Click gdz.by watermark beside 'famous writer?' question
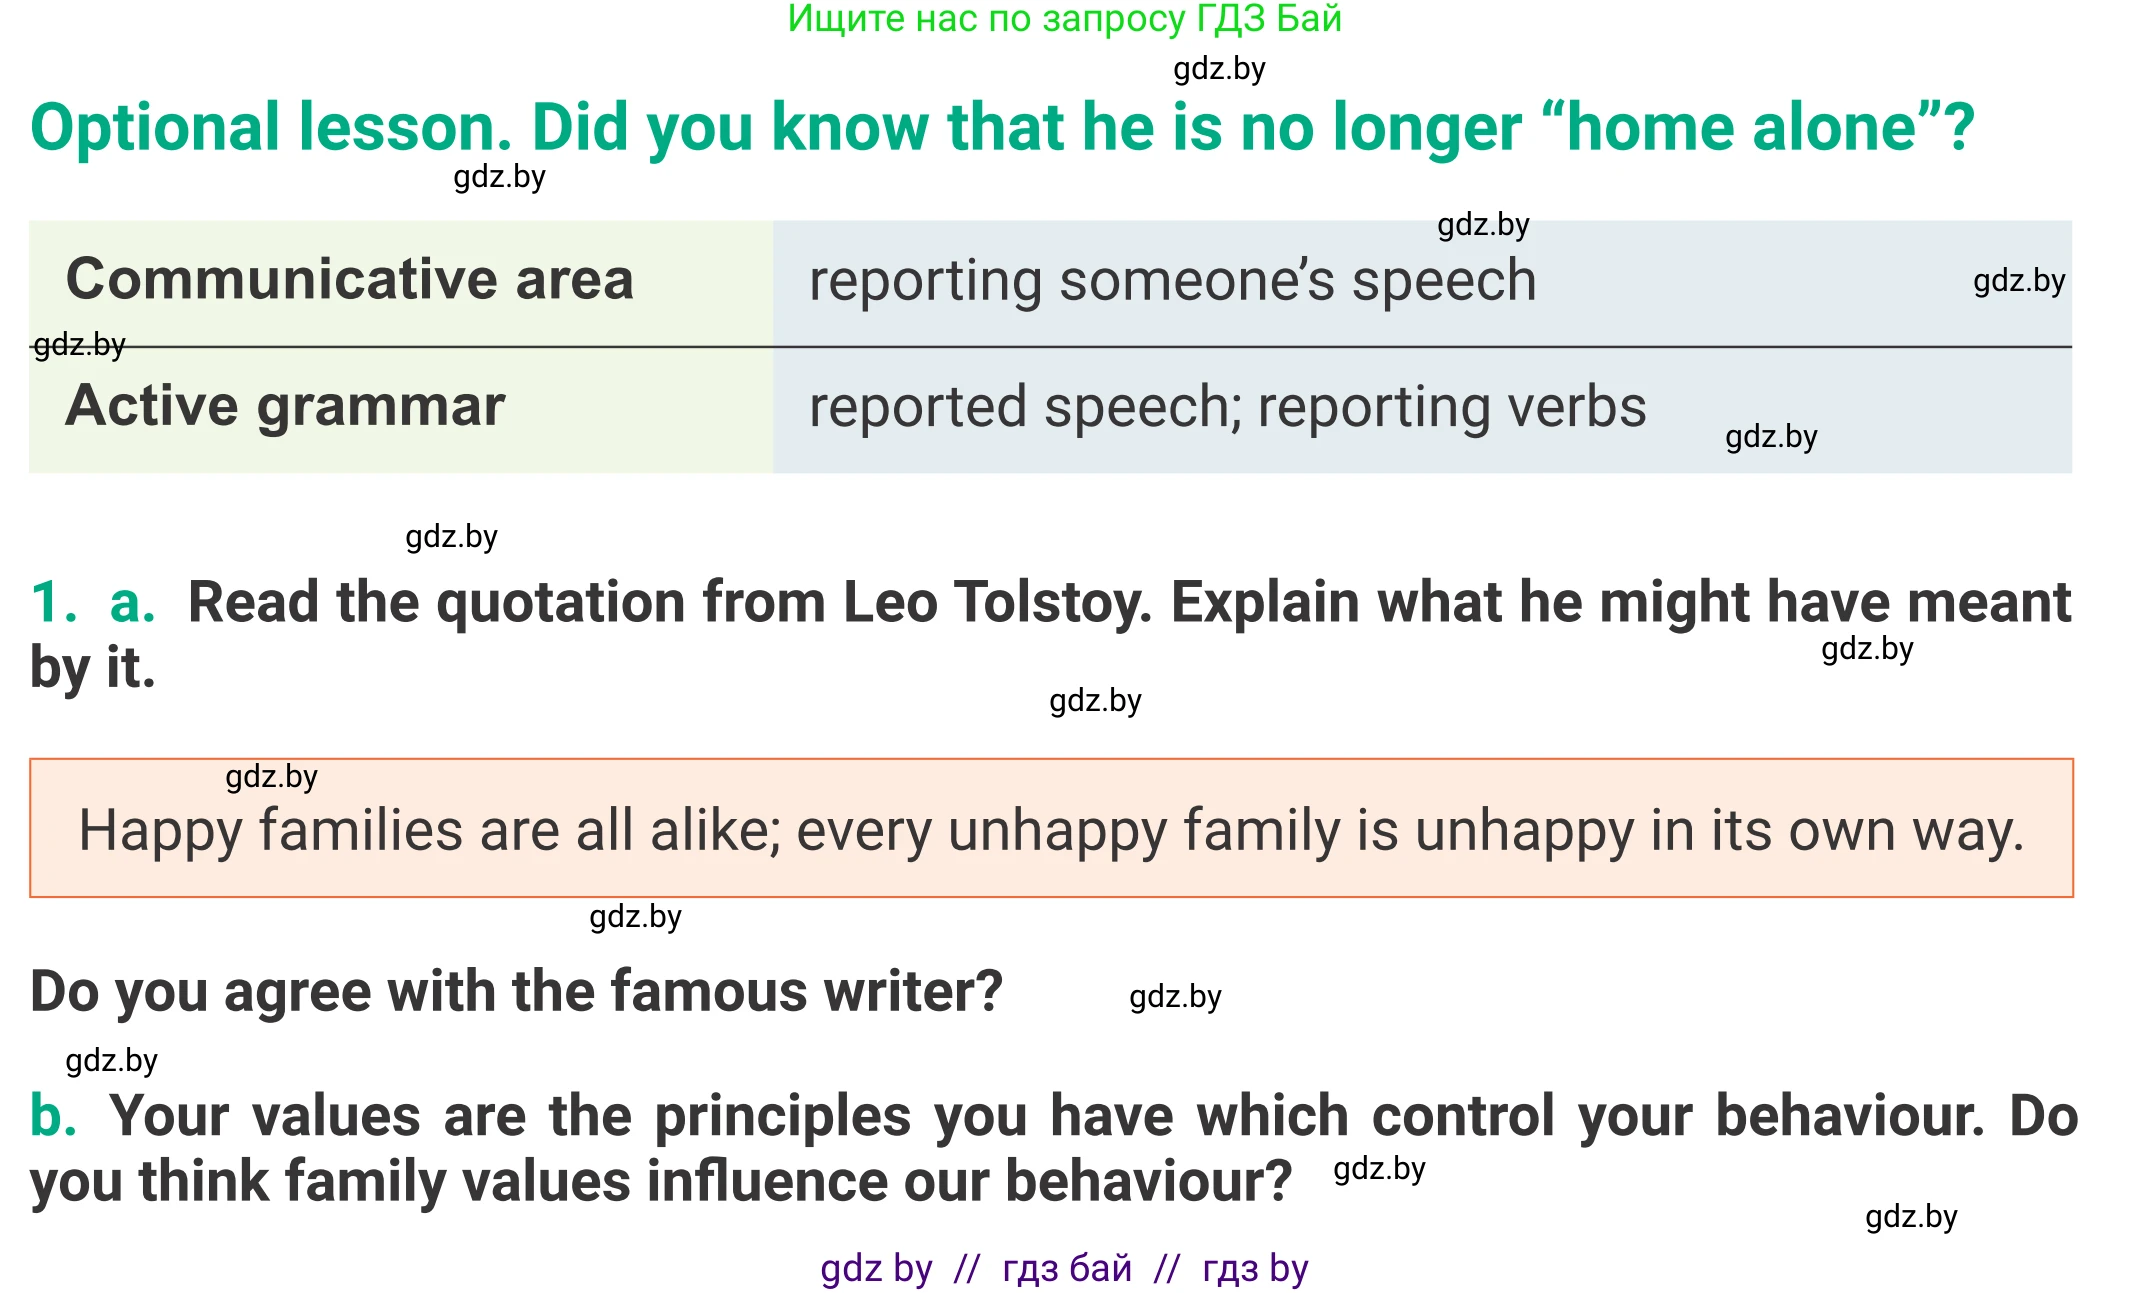This screenshot has height=1293, width=2132. point(1175,996)
